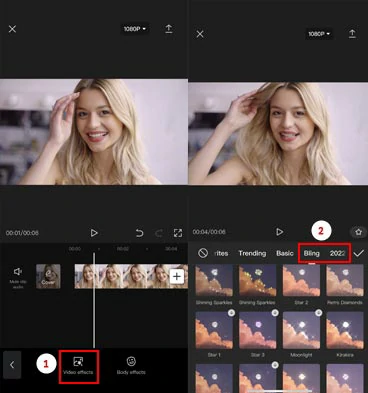The image size is (368, 393).
Task: Play the preview on the effects screen
Action: (x=279, y=232)
